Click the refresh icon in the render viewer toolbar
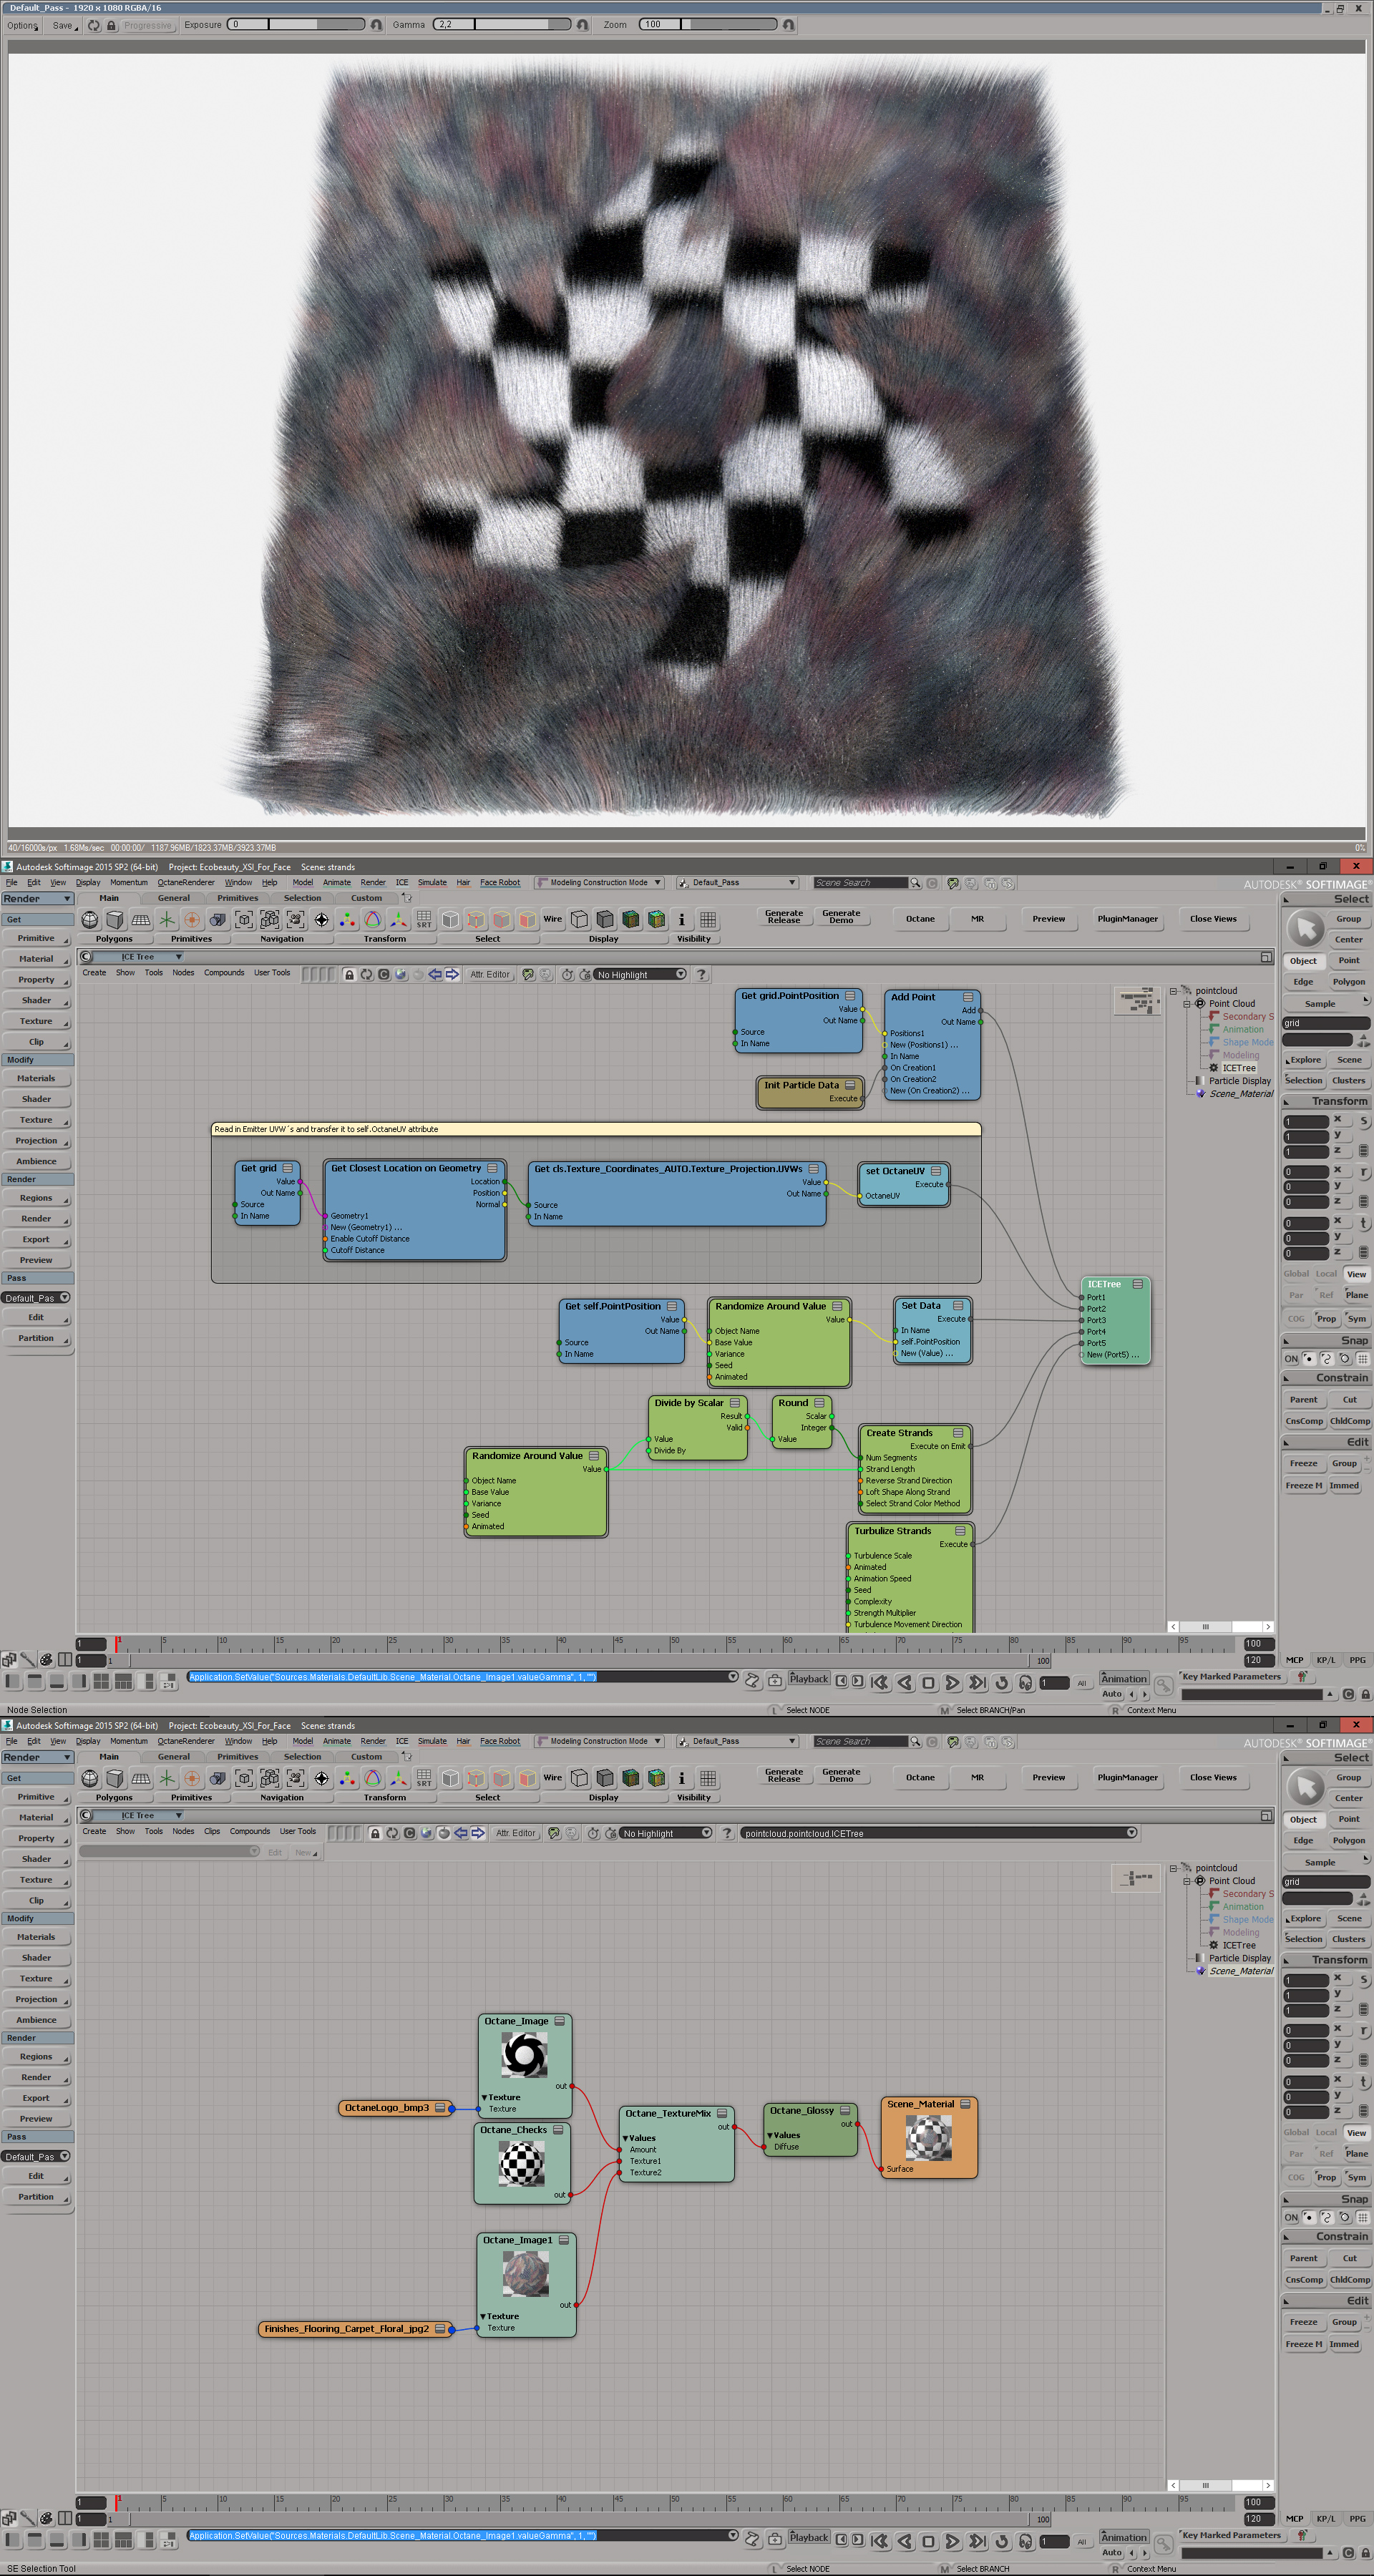Image resolution: width=1374 pixels, height=2576 pixels. [94, 25]
